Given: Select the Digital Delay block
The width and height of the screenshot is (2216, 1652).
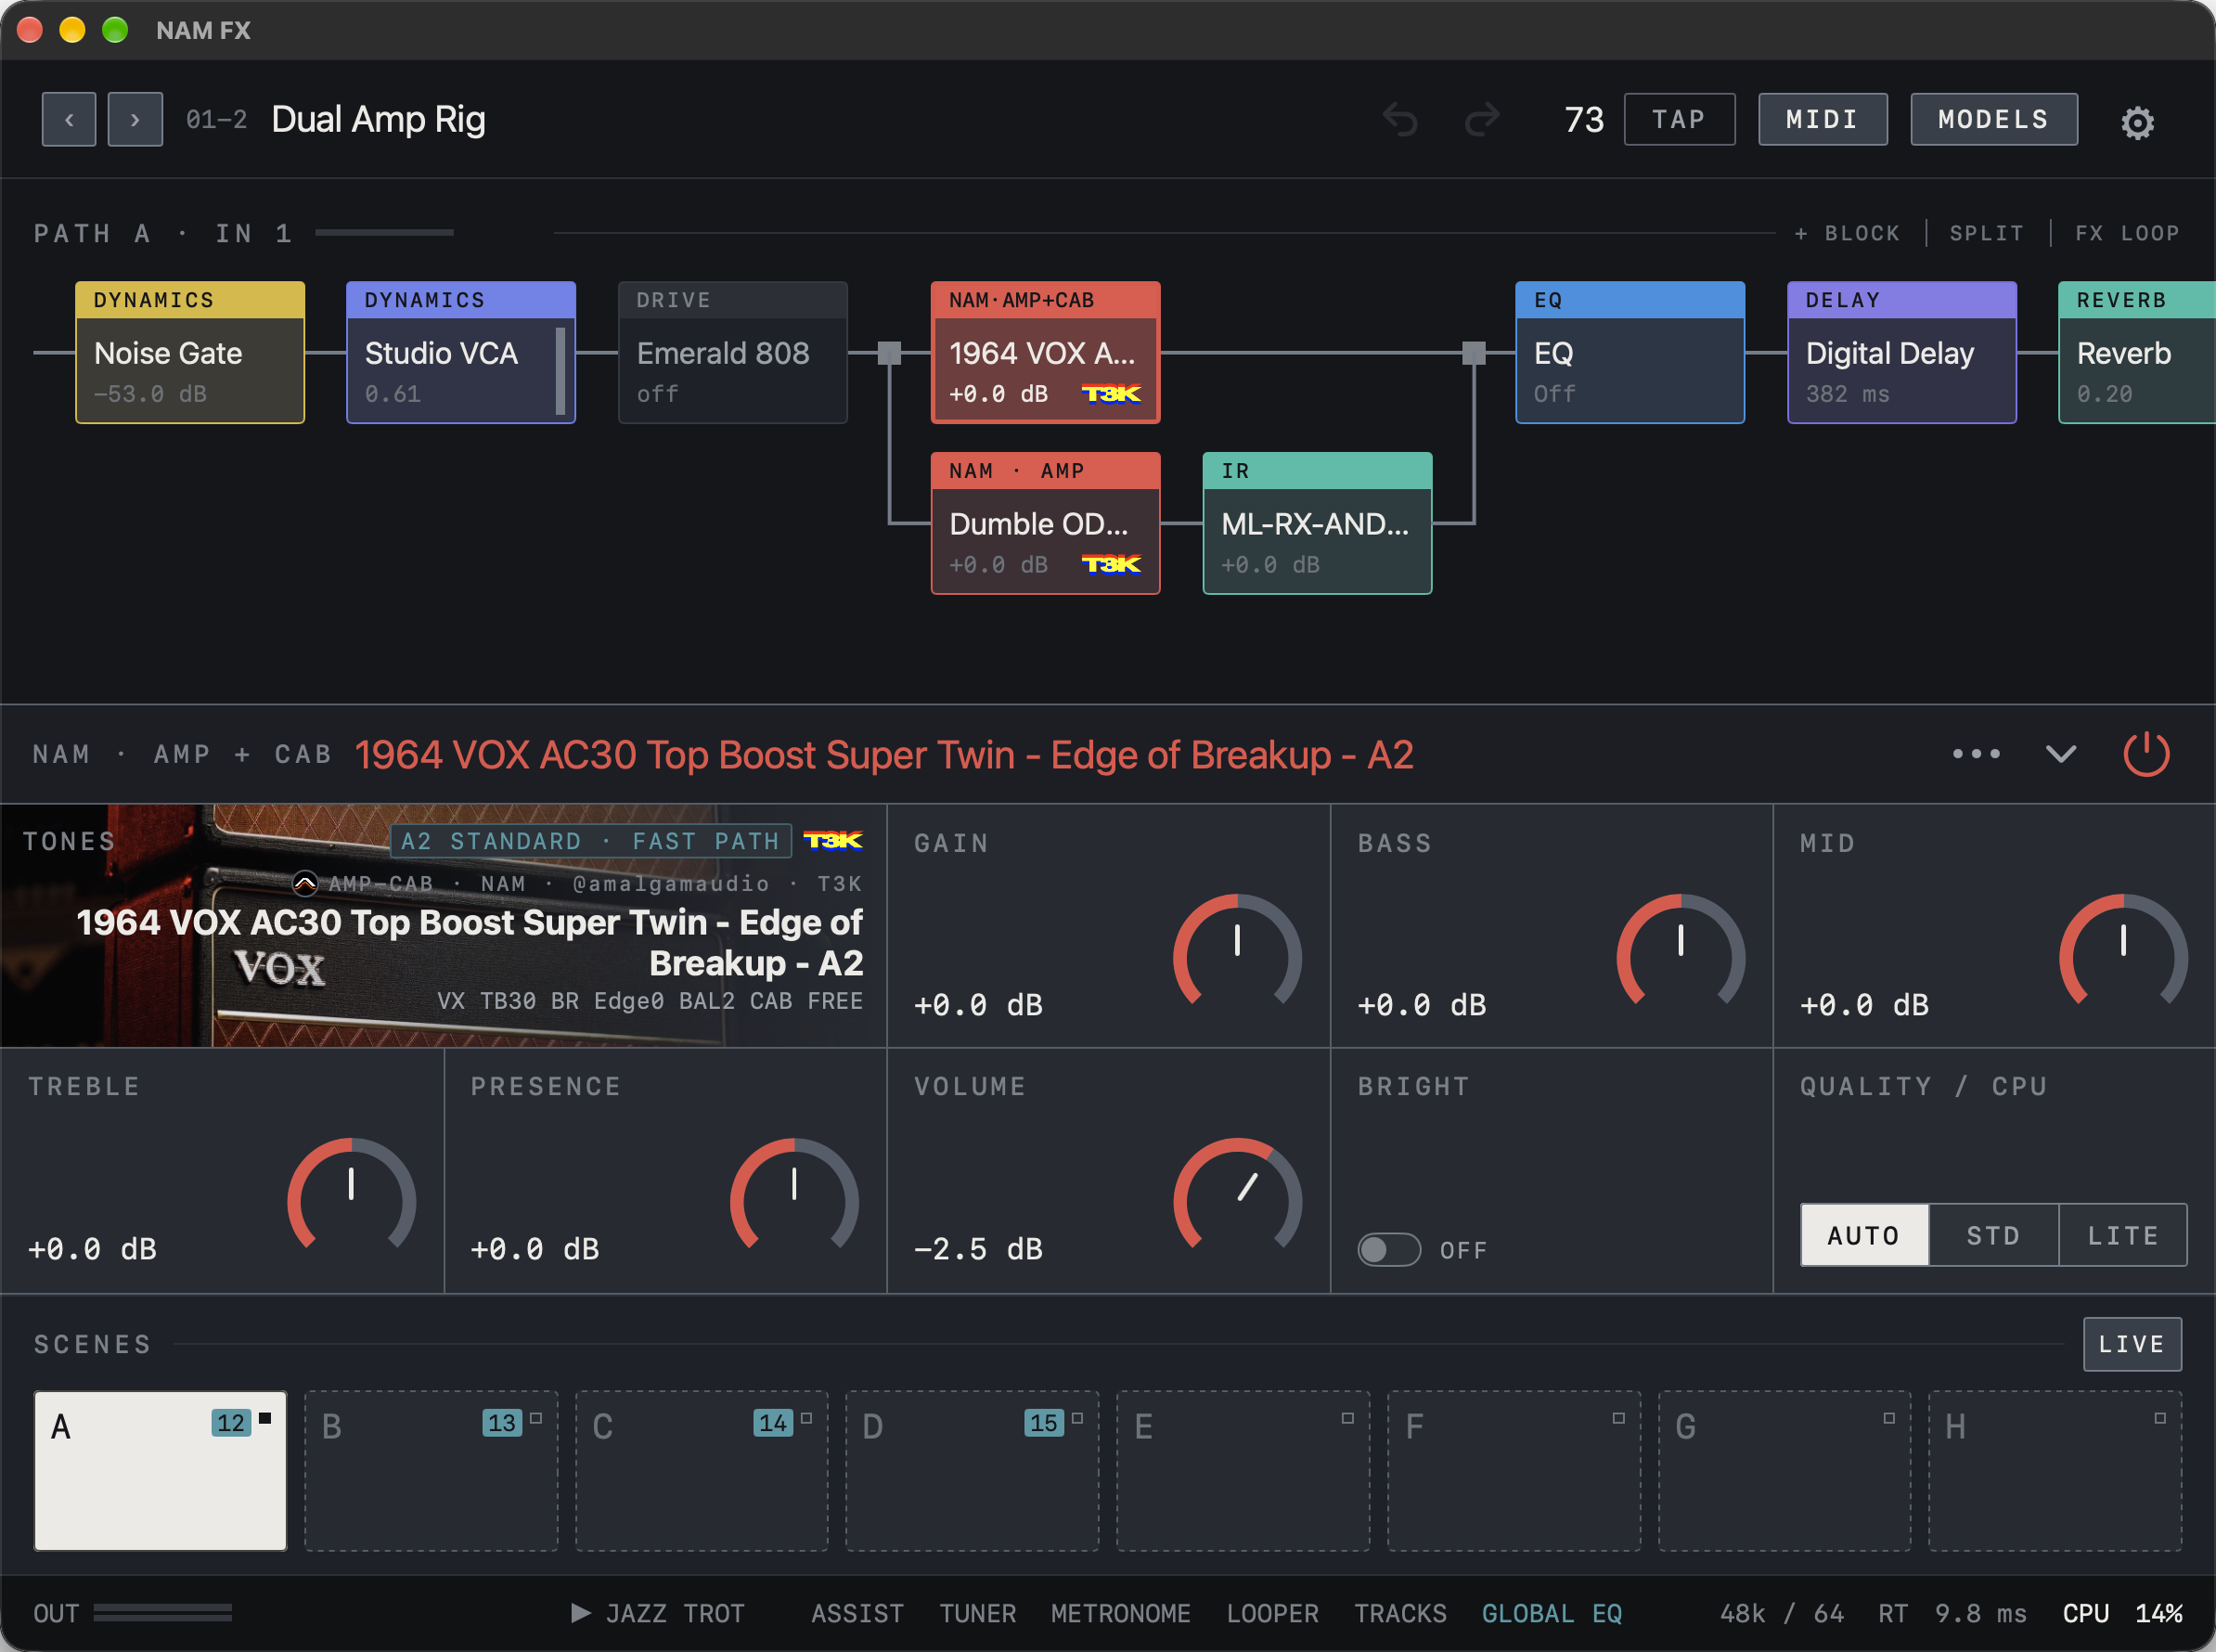Looking at the screenshot, I should click(x=1902, y=353).
